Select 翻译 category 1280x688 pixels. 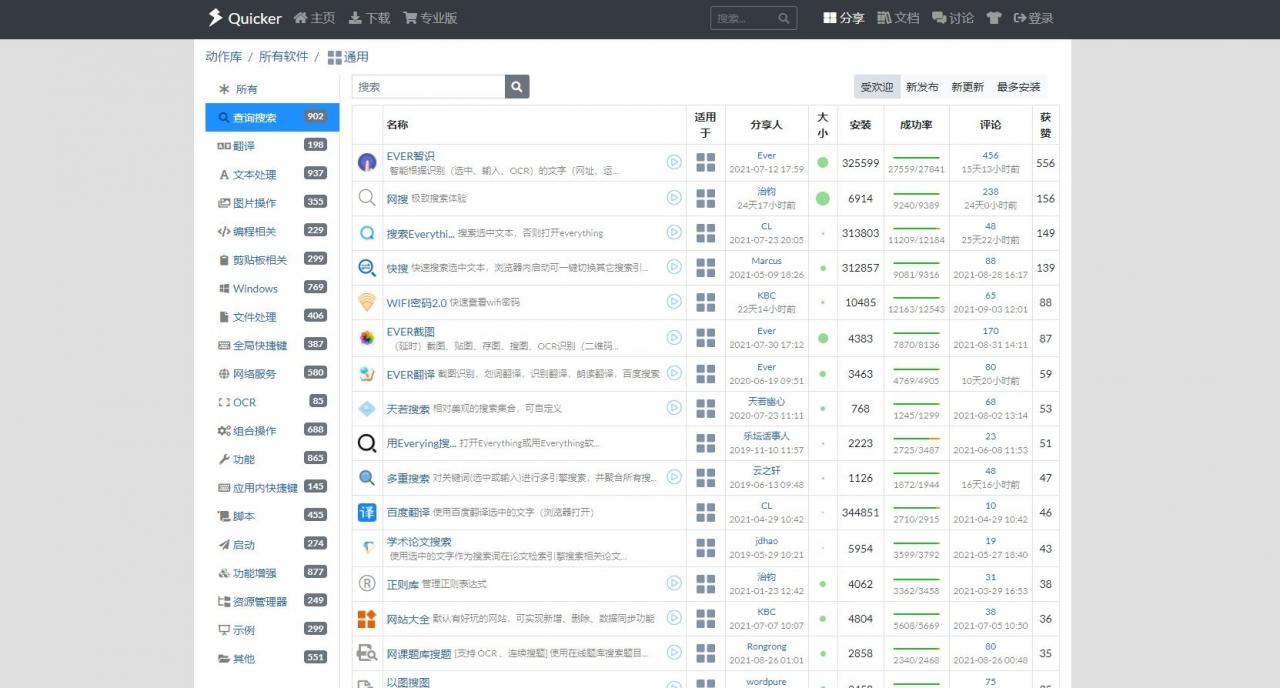(x=272, y=146)
